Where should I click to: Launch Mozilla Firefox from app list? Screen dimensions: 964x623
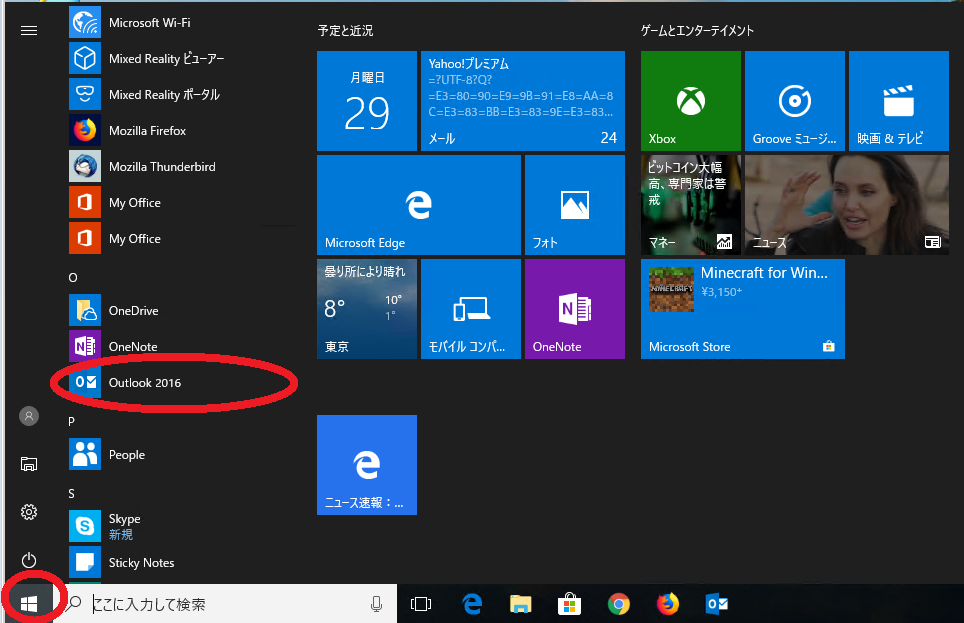pyautogui.click(x=183, y=130)
